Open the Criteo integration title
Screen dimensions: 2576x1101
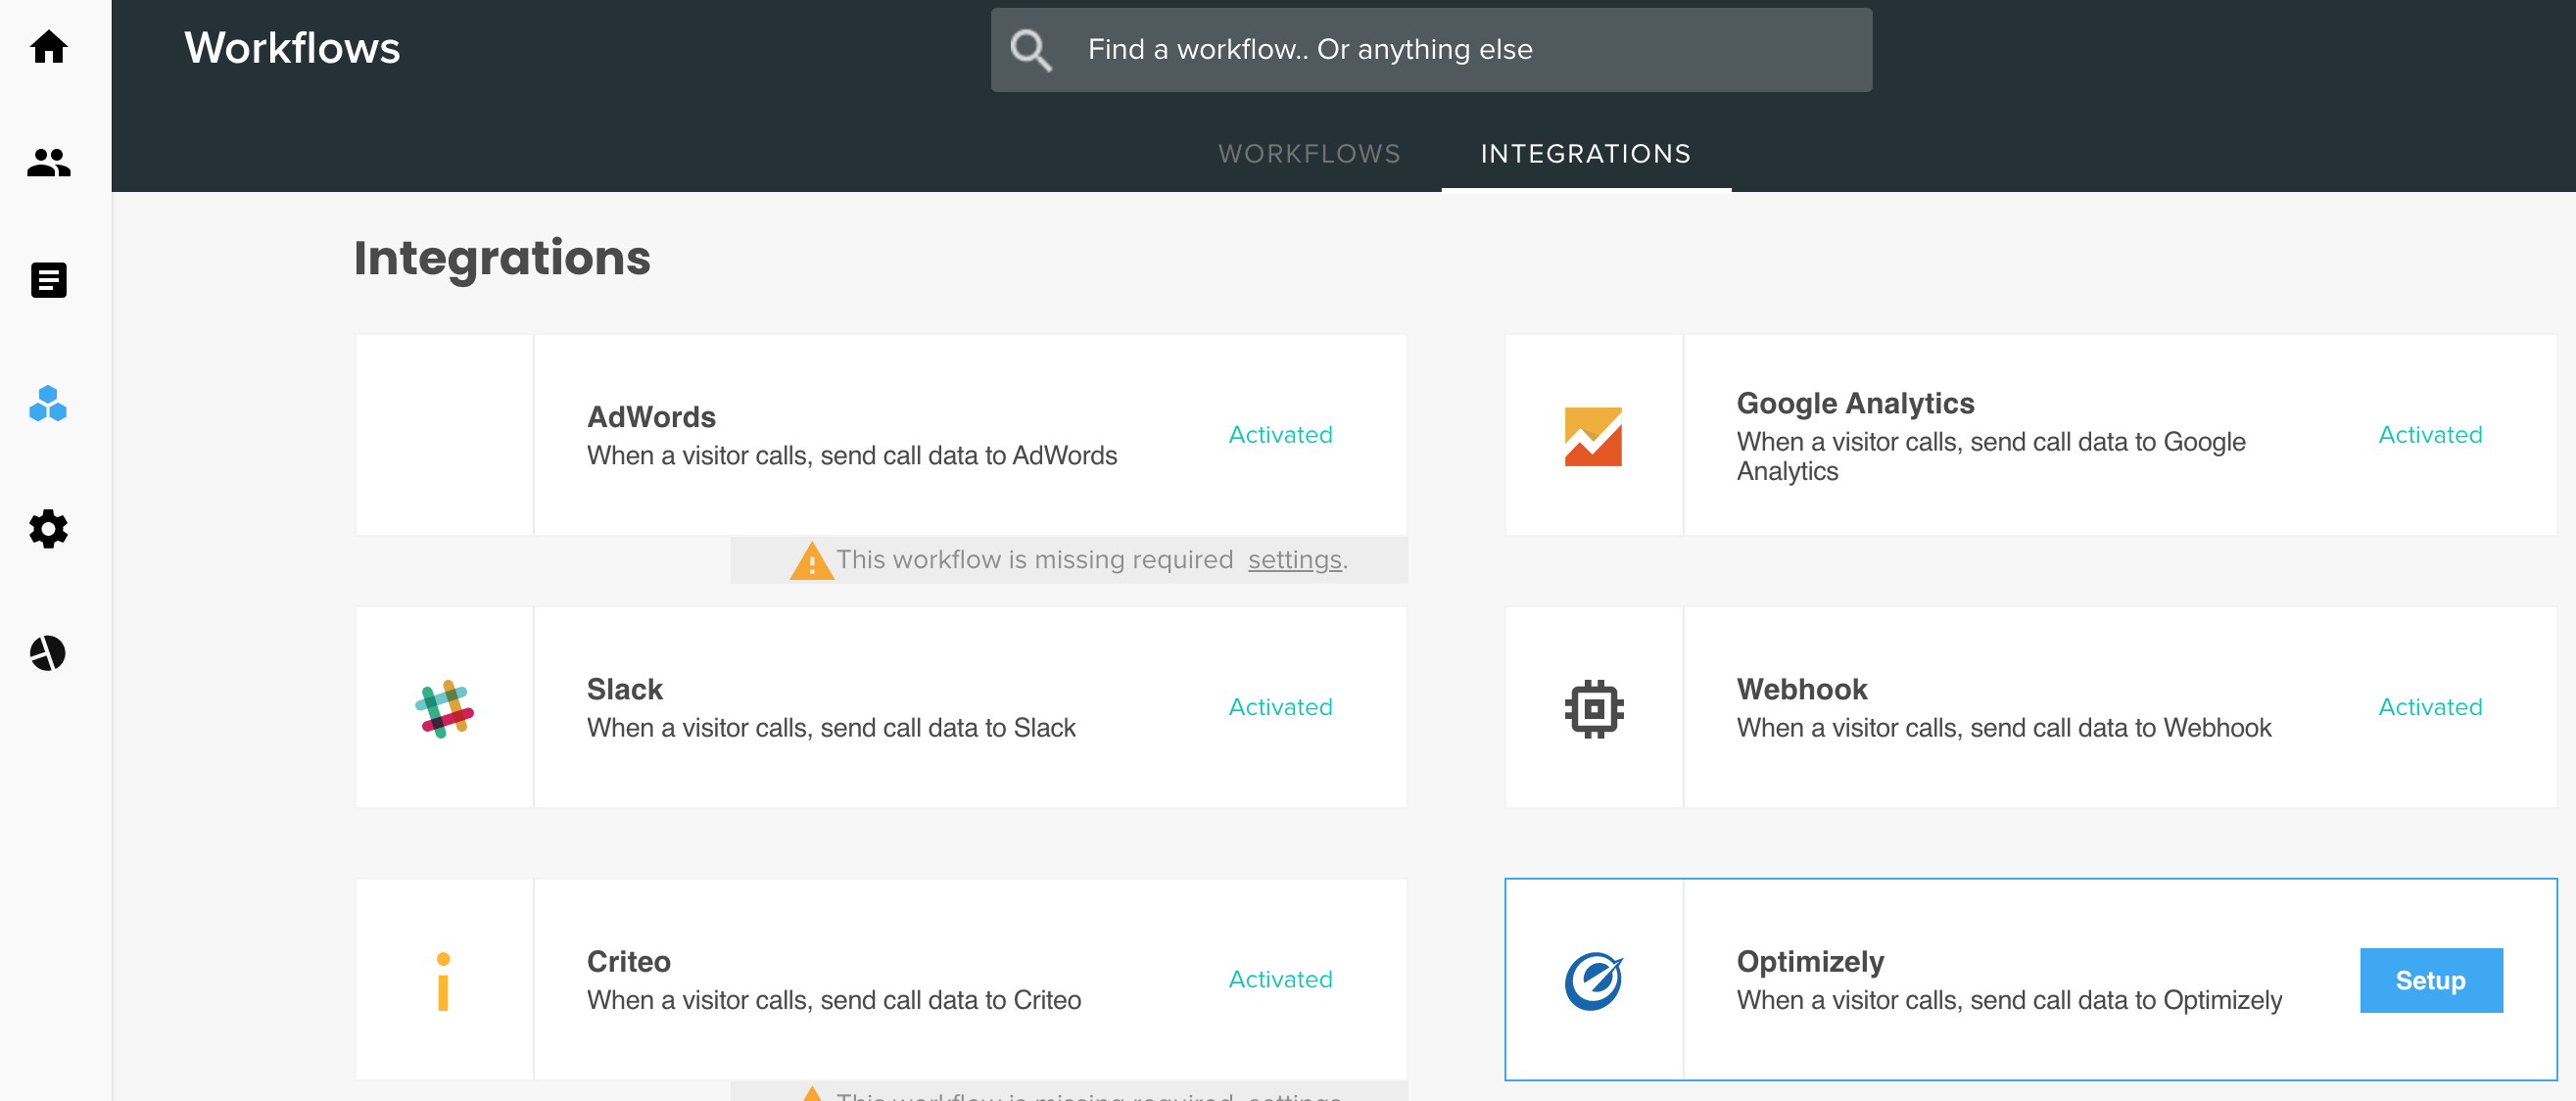click(628, 960)
